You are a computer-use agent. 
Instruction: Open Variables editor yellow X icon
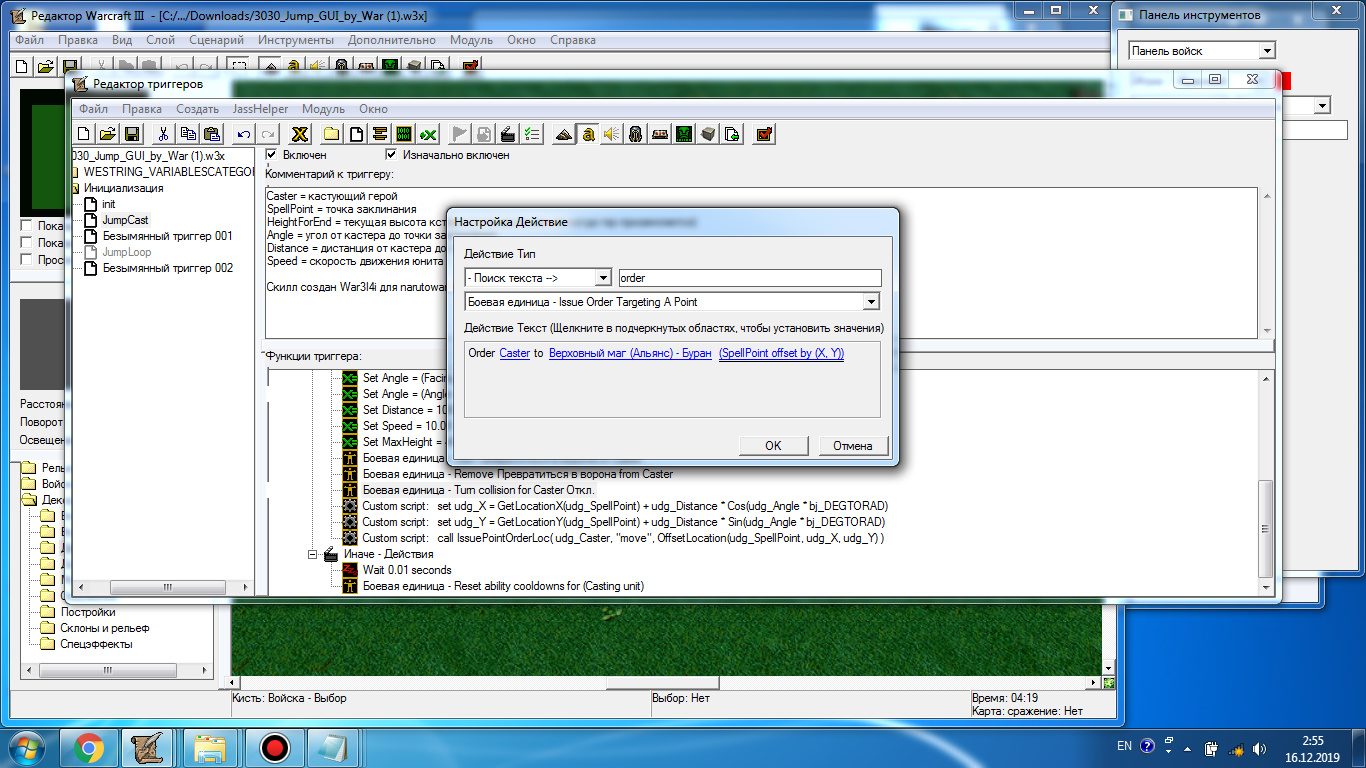tap(299, 134)
